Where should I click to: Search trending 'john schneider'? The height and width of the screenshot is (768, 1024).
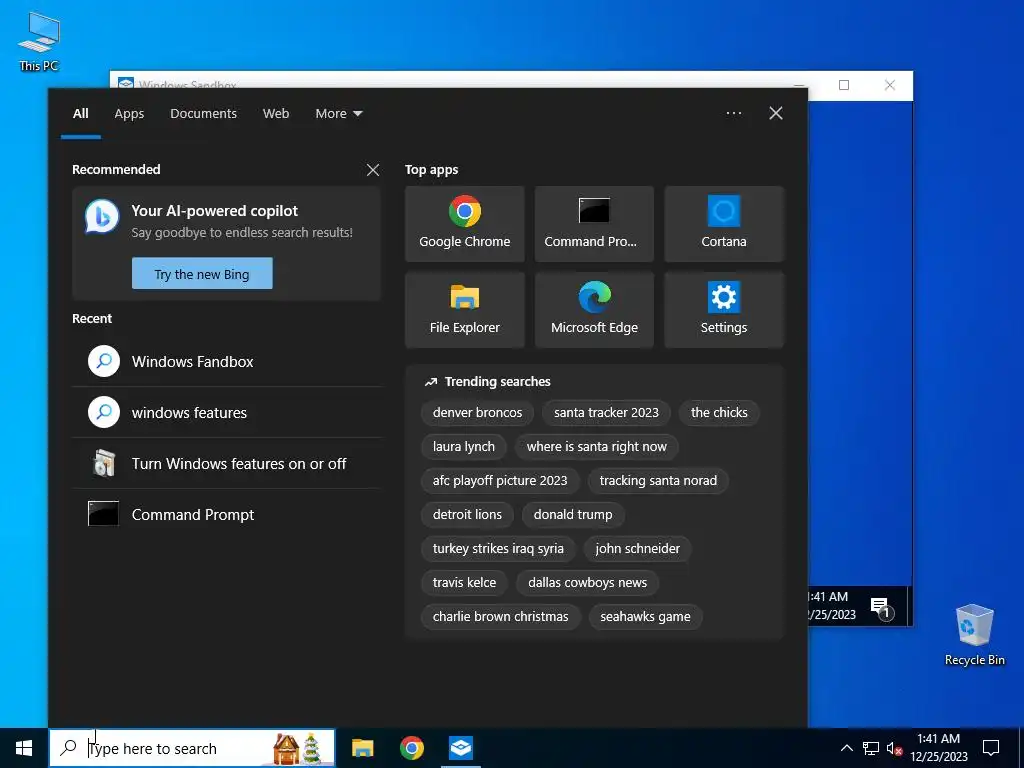(x=637, y=549)
